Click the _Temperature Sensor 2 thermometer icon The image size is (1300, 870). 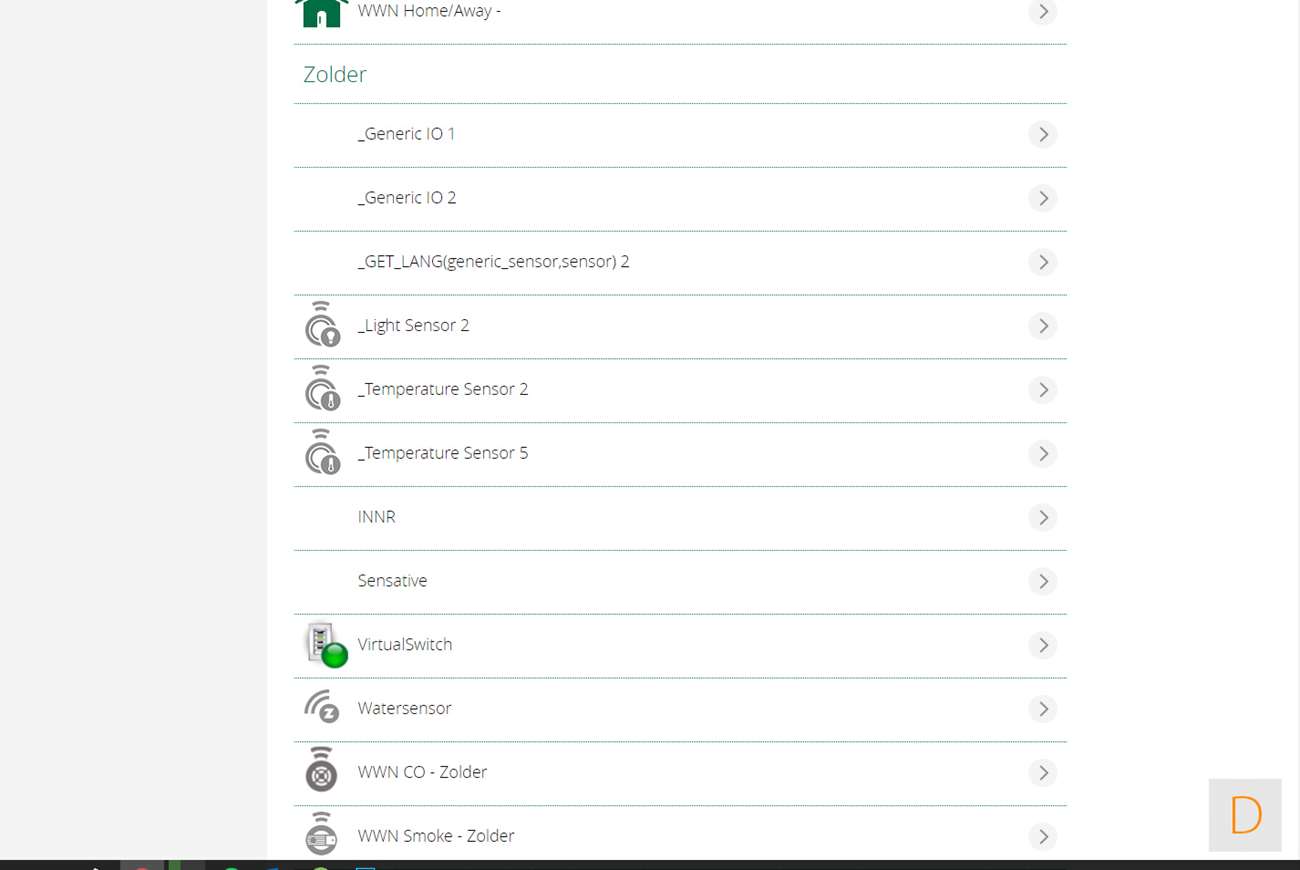322,389
